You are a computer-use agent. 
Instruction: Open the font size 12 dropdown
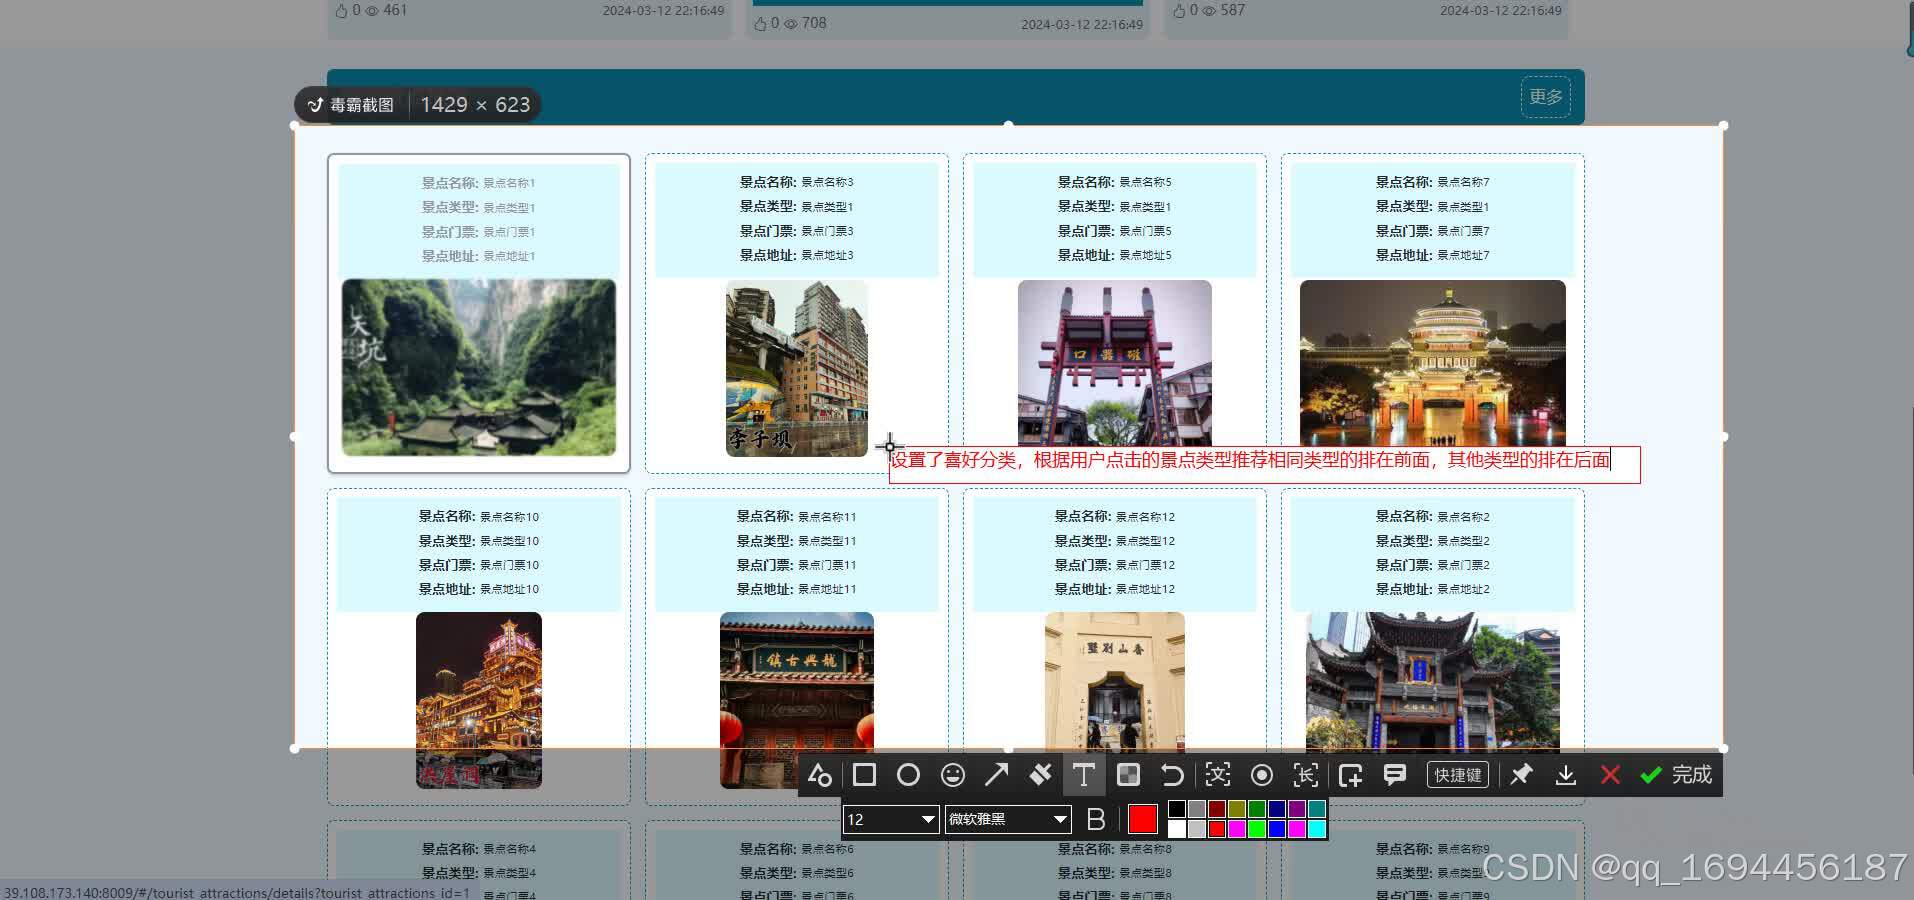[891, 820]
